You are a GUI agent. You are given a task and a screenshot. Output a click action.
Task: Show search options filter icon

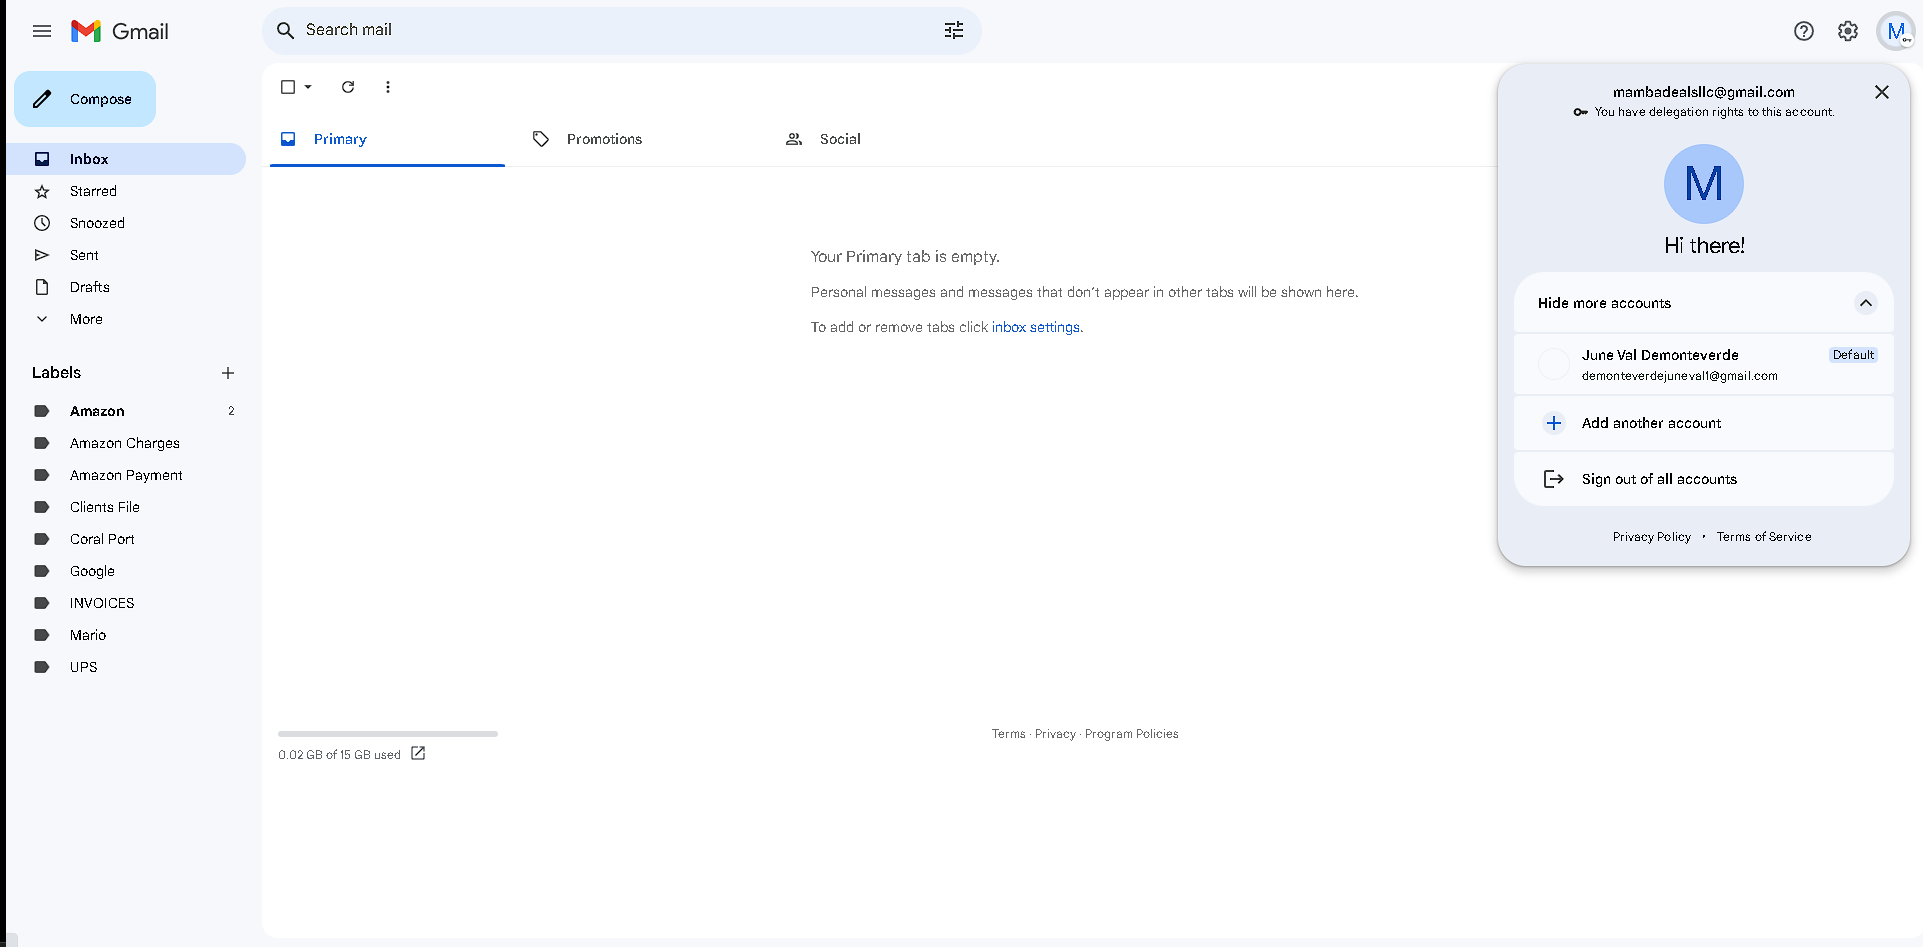[954, 30]
